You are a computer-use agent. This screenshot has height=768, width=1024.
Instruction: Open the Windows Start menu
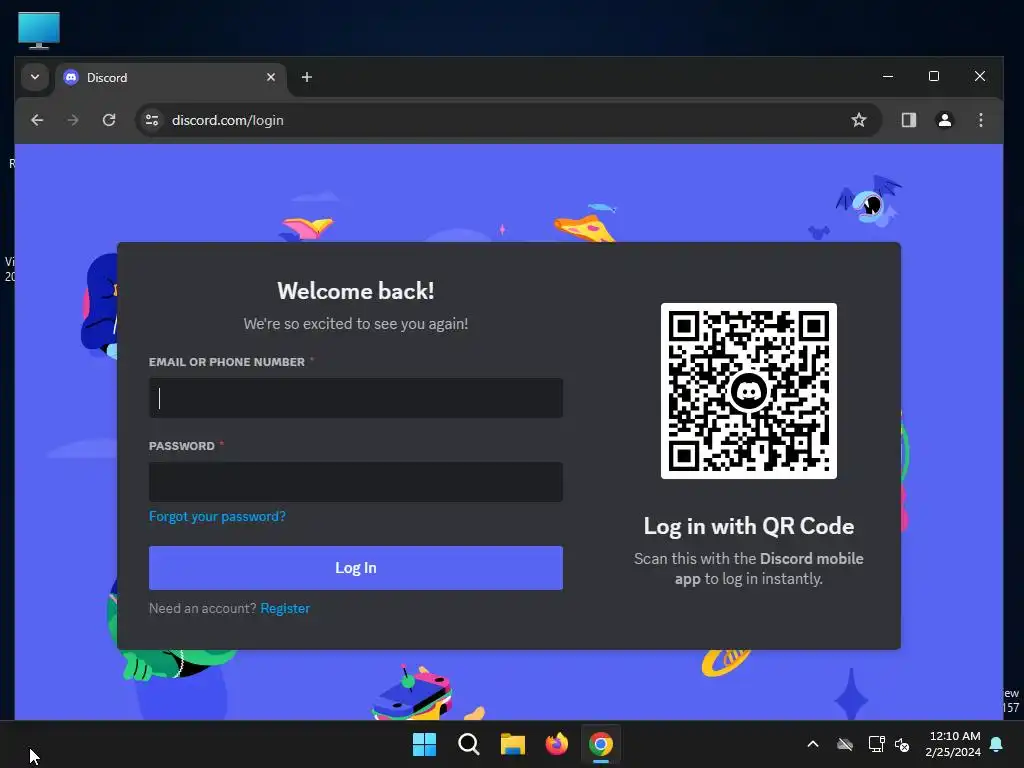424,744
